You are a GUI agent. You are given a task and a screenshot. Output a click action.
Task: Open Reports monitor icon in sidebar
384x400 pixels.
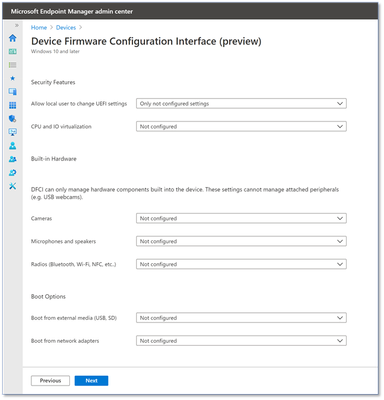13,132
